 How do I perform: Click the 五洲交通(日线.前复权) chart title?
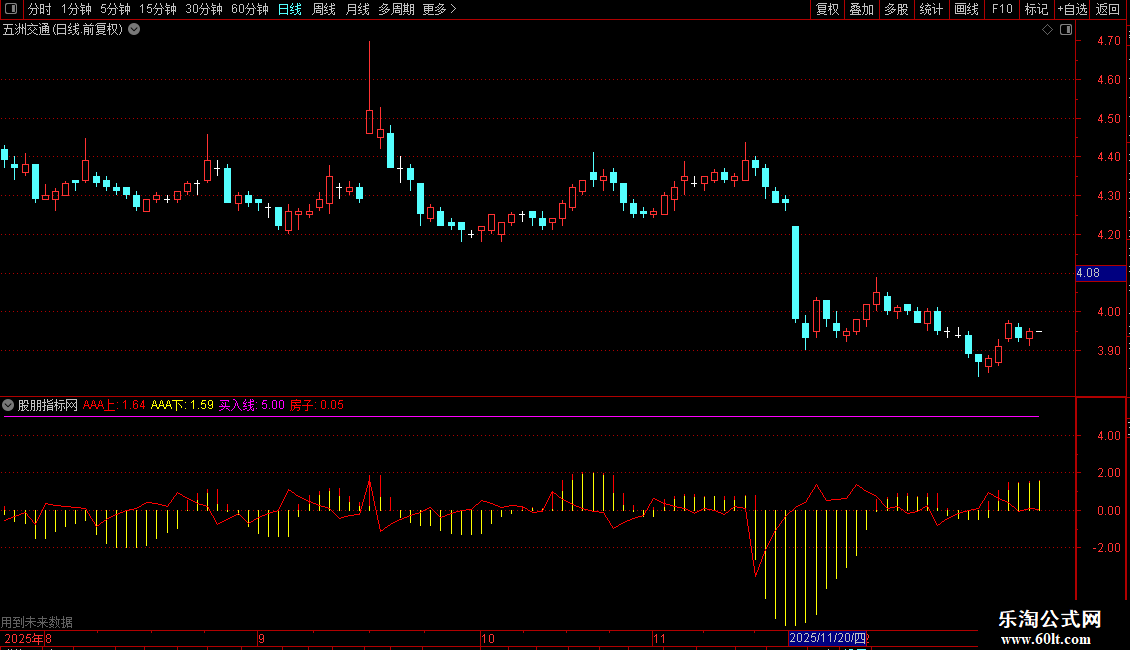coord(63,30)
